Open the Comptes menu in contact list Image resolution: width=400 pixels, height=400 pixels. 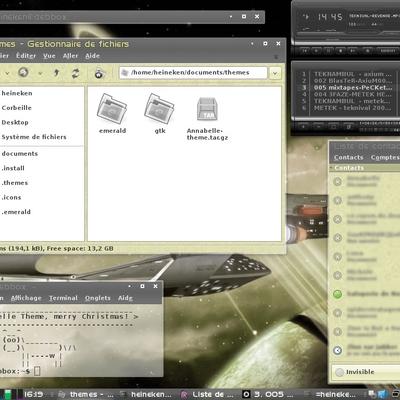[385, 157]
